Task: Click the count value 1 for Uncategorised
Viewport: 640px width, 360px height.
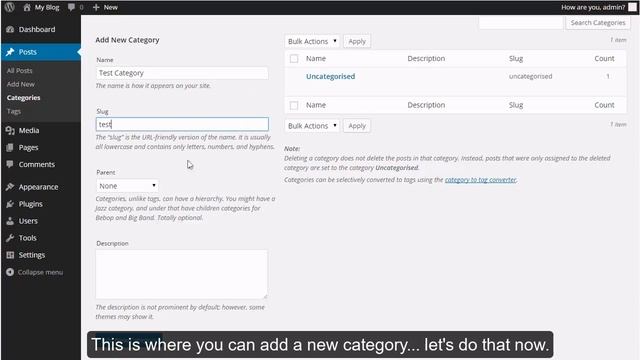Action: click(x=608, y=76)
